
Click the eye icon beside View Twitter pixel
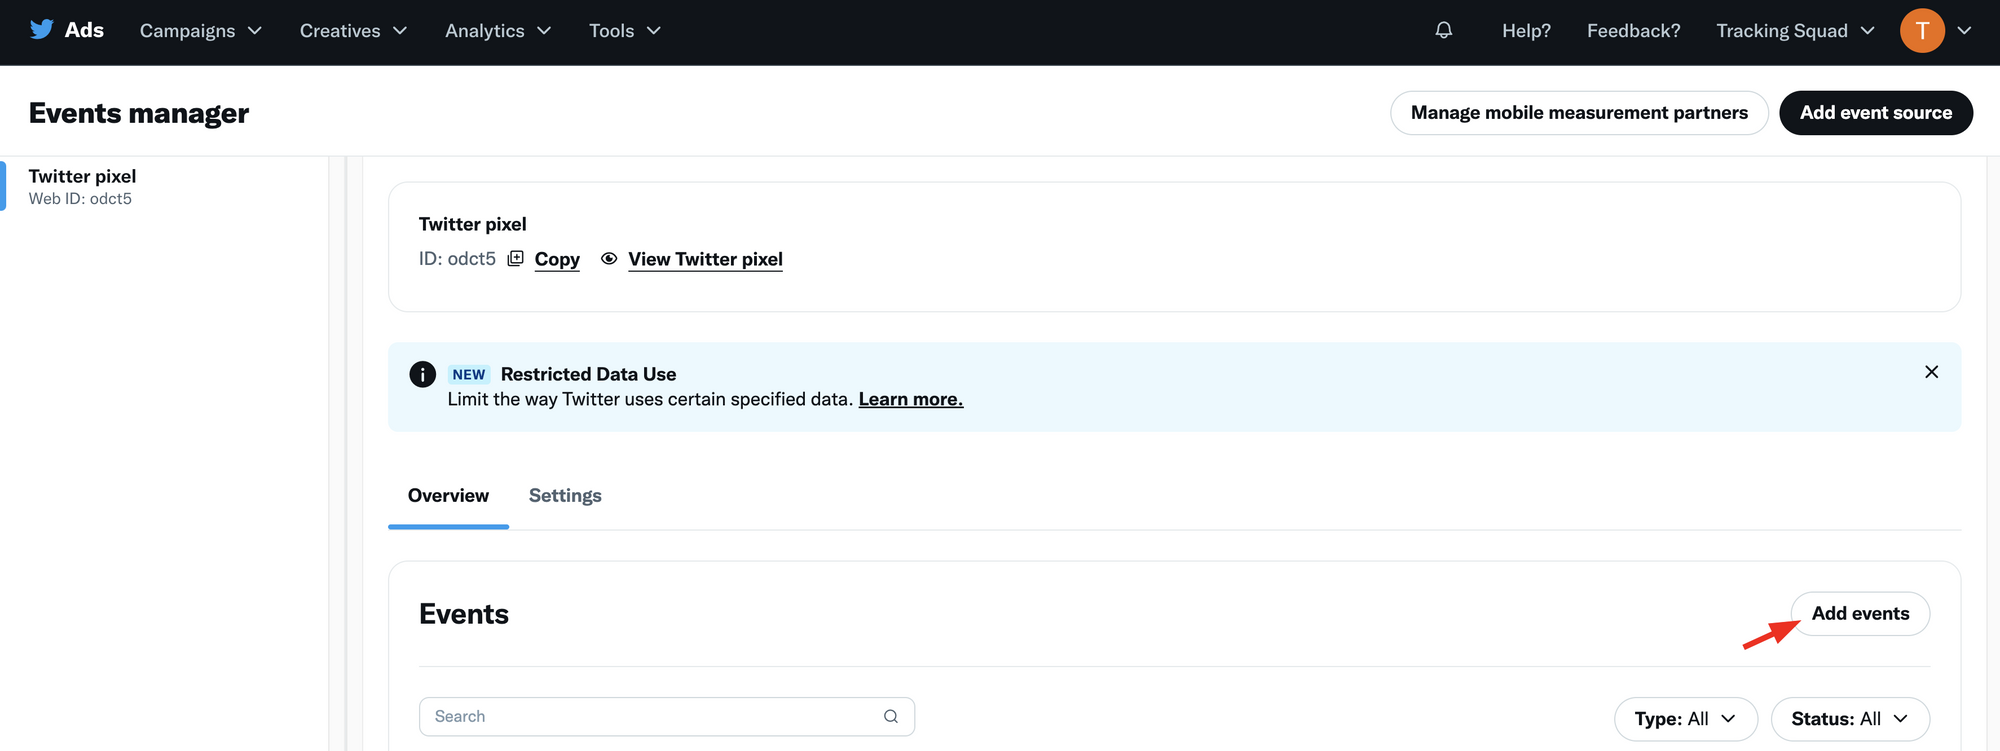609,258
